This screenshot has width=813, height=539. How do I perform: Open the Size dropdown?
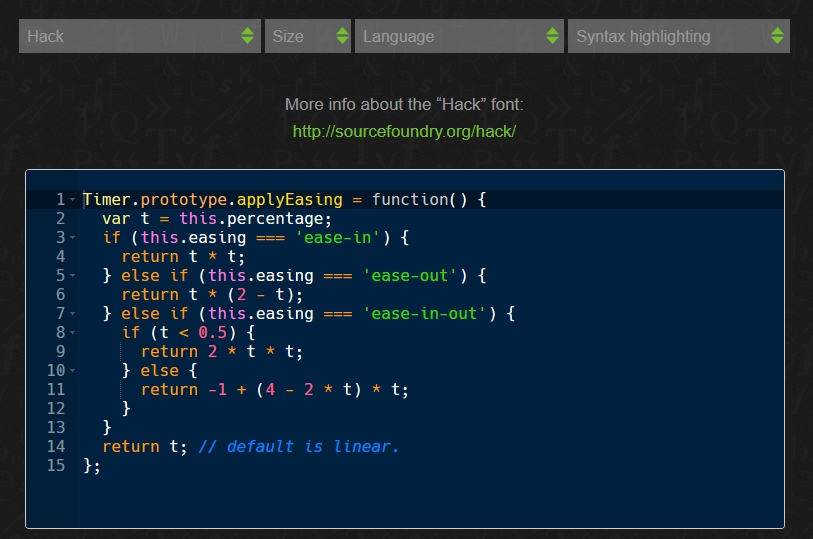307,36
